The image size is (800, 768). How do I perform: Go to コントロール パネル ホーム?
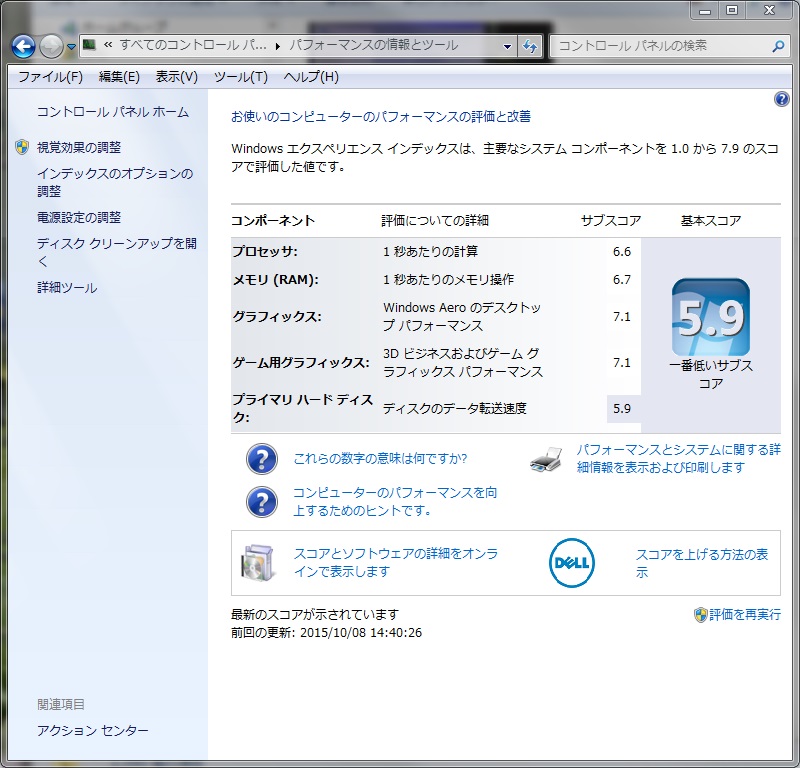[x=113, y=112]
